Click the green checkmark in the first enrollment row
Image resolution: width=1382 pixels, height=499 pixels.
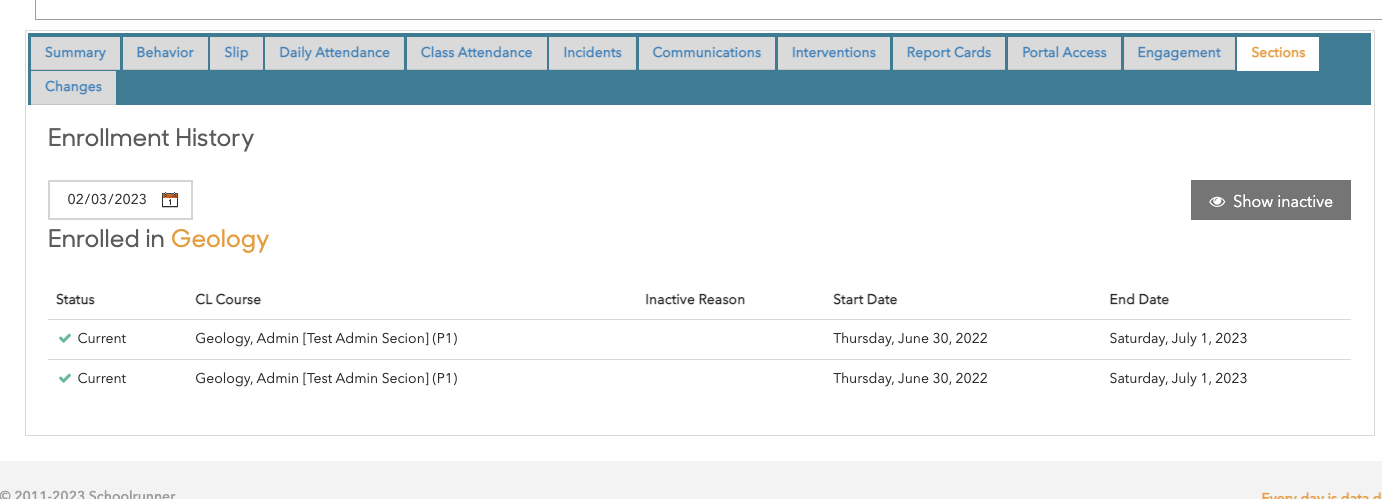pos(65,339)
